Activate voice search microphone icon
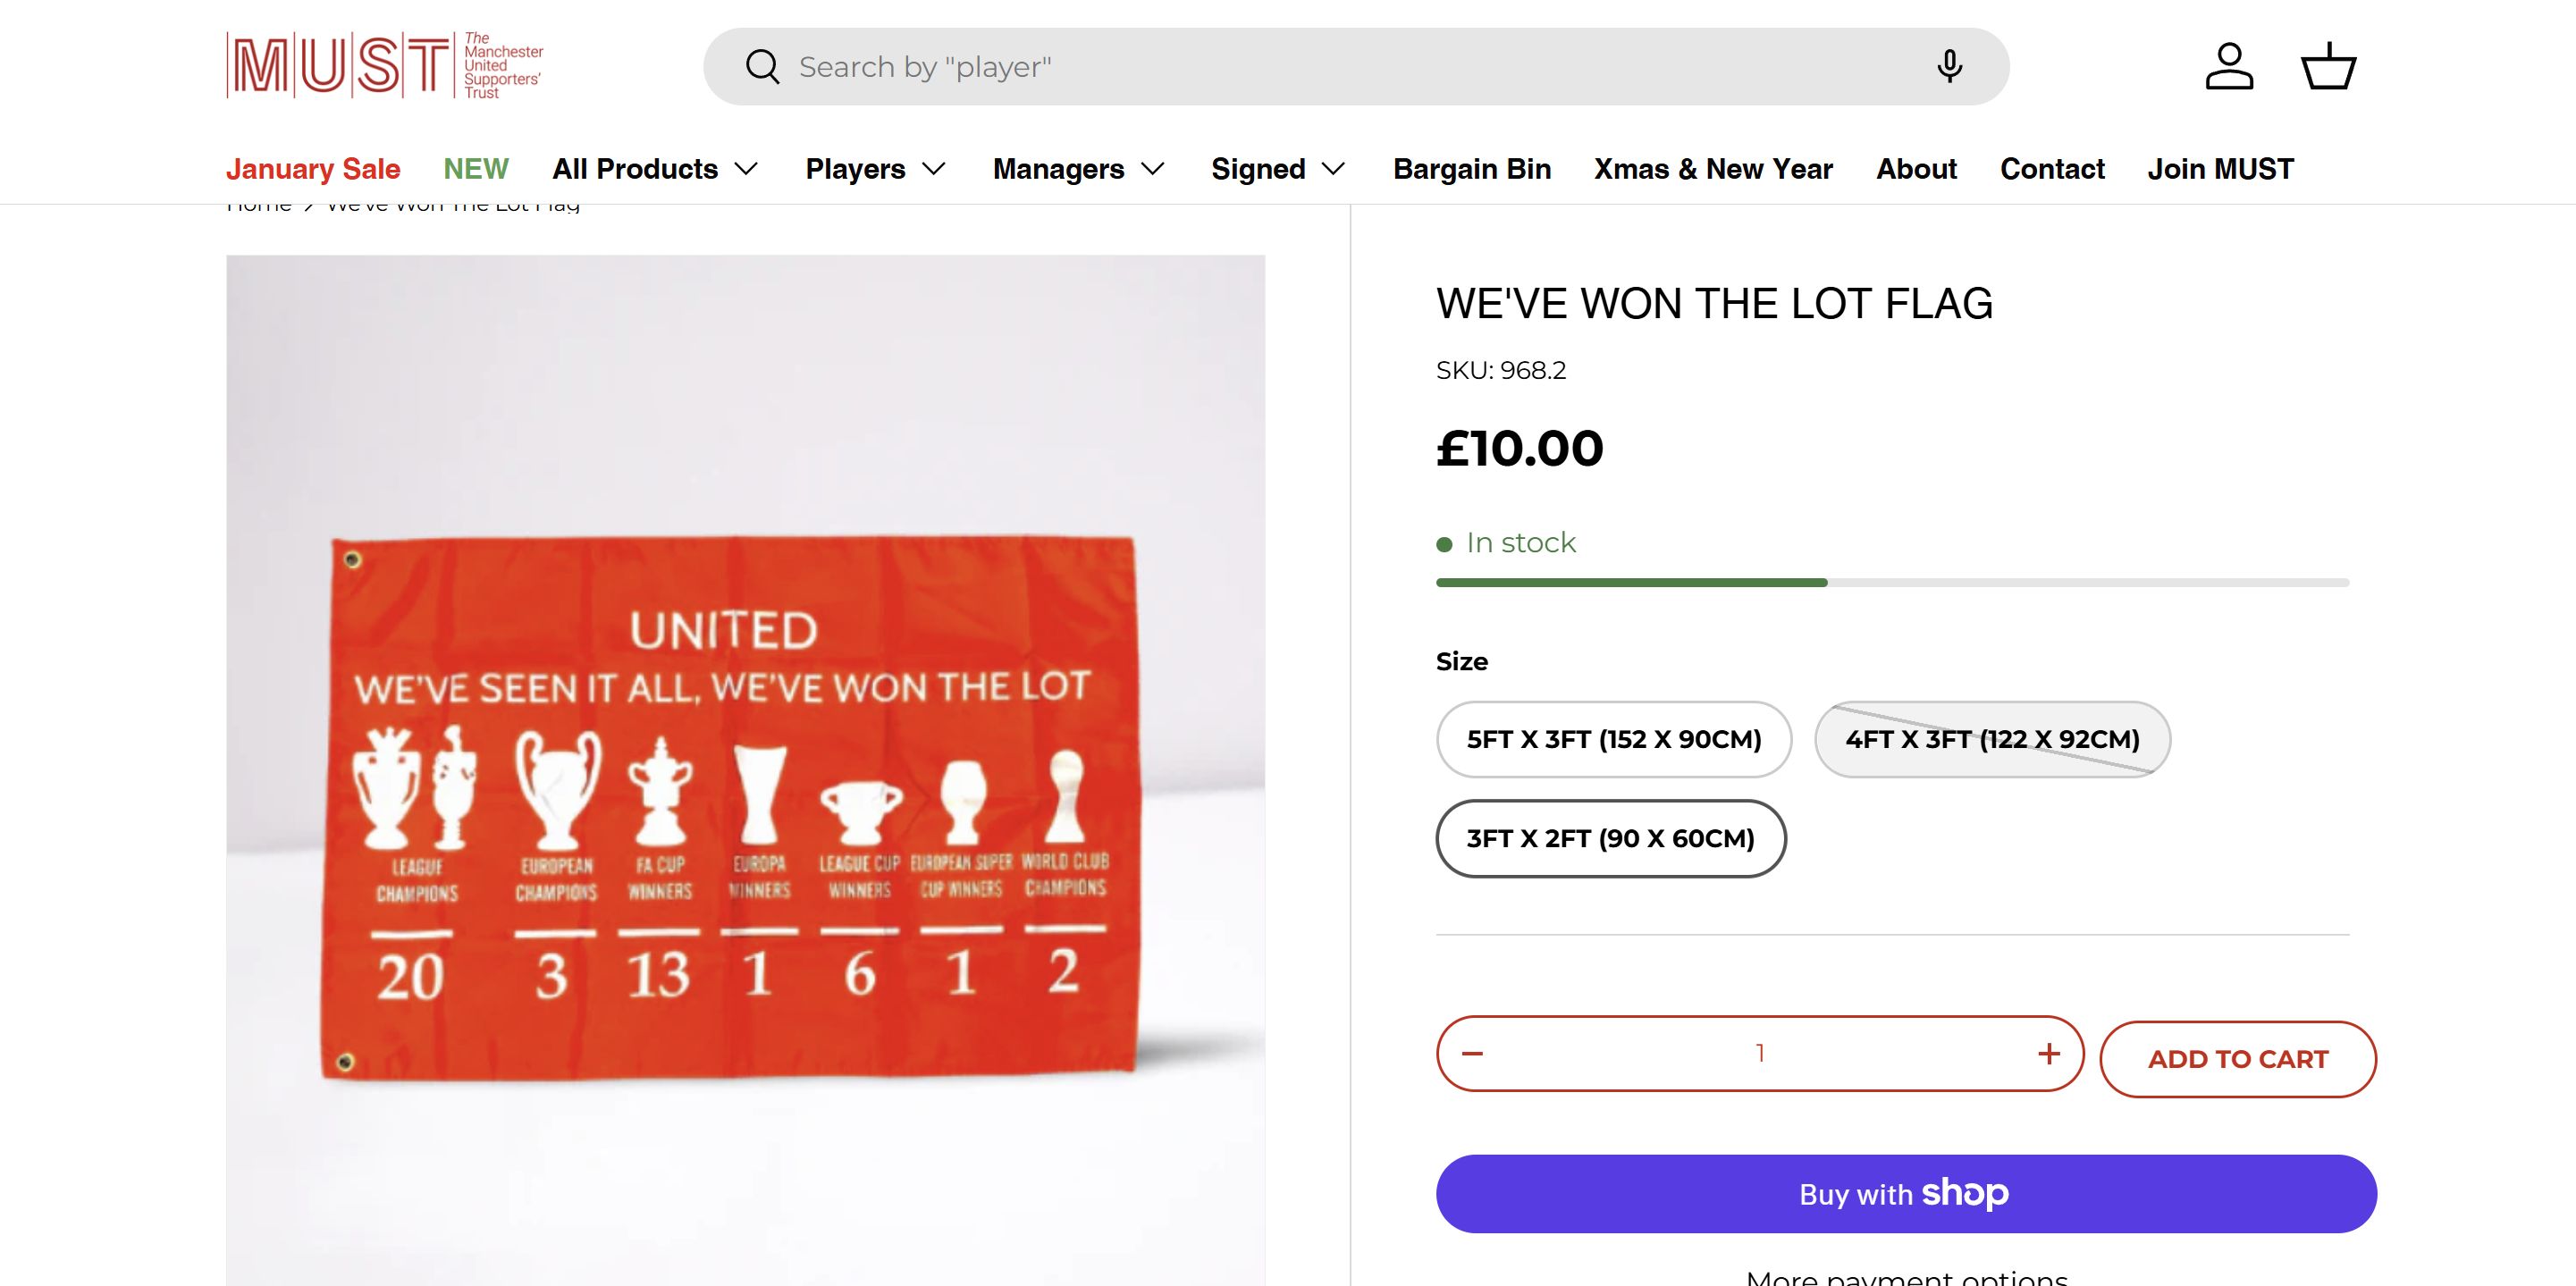The height and width of the screenshot is (1286, 2576). coord(1949,67)
